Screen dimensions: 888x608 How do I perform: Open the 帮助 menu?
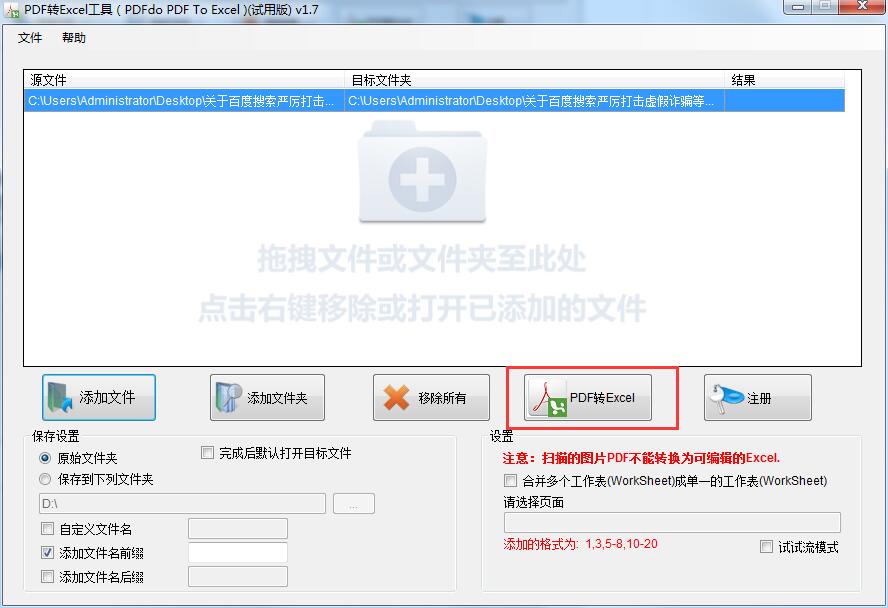tap(74, 38)
